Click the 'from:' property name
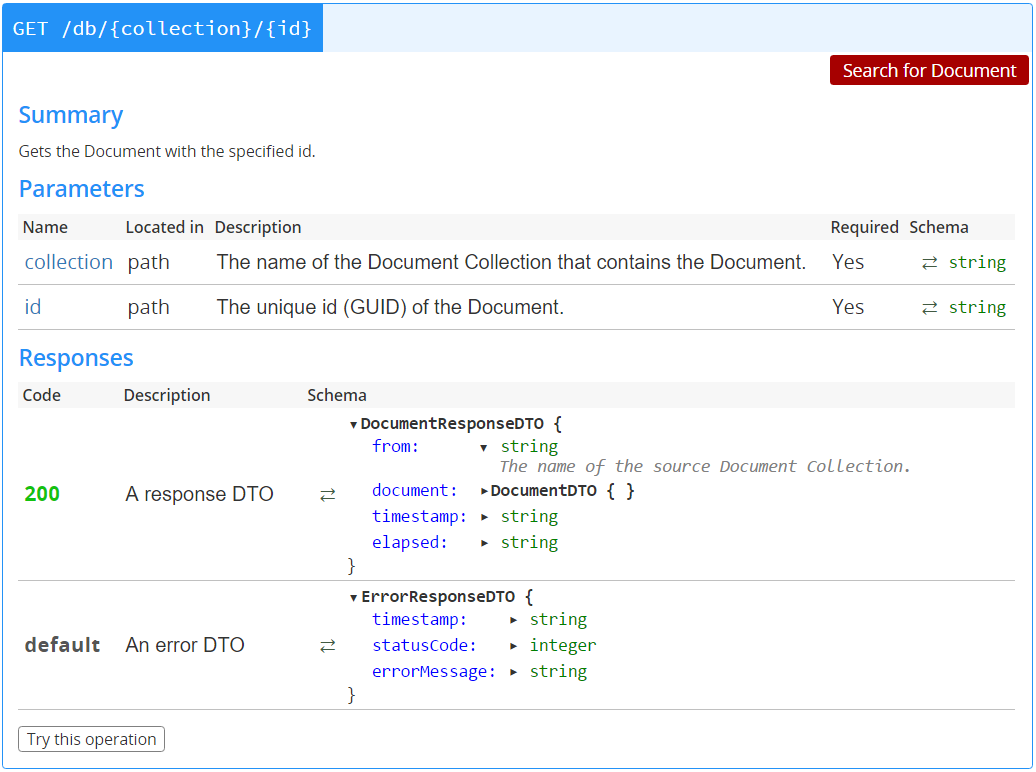Screen dimensions: 1036x772 (x=395, y=447)
